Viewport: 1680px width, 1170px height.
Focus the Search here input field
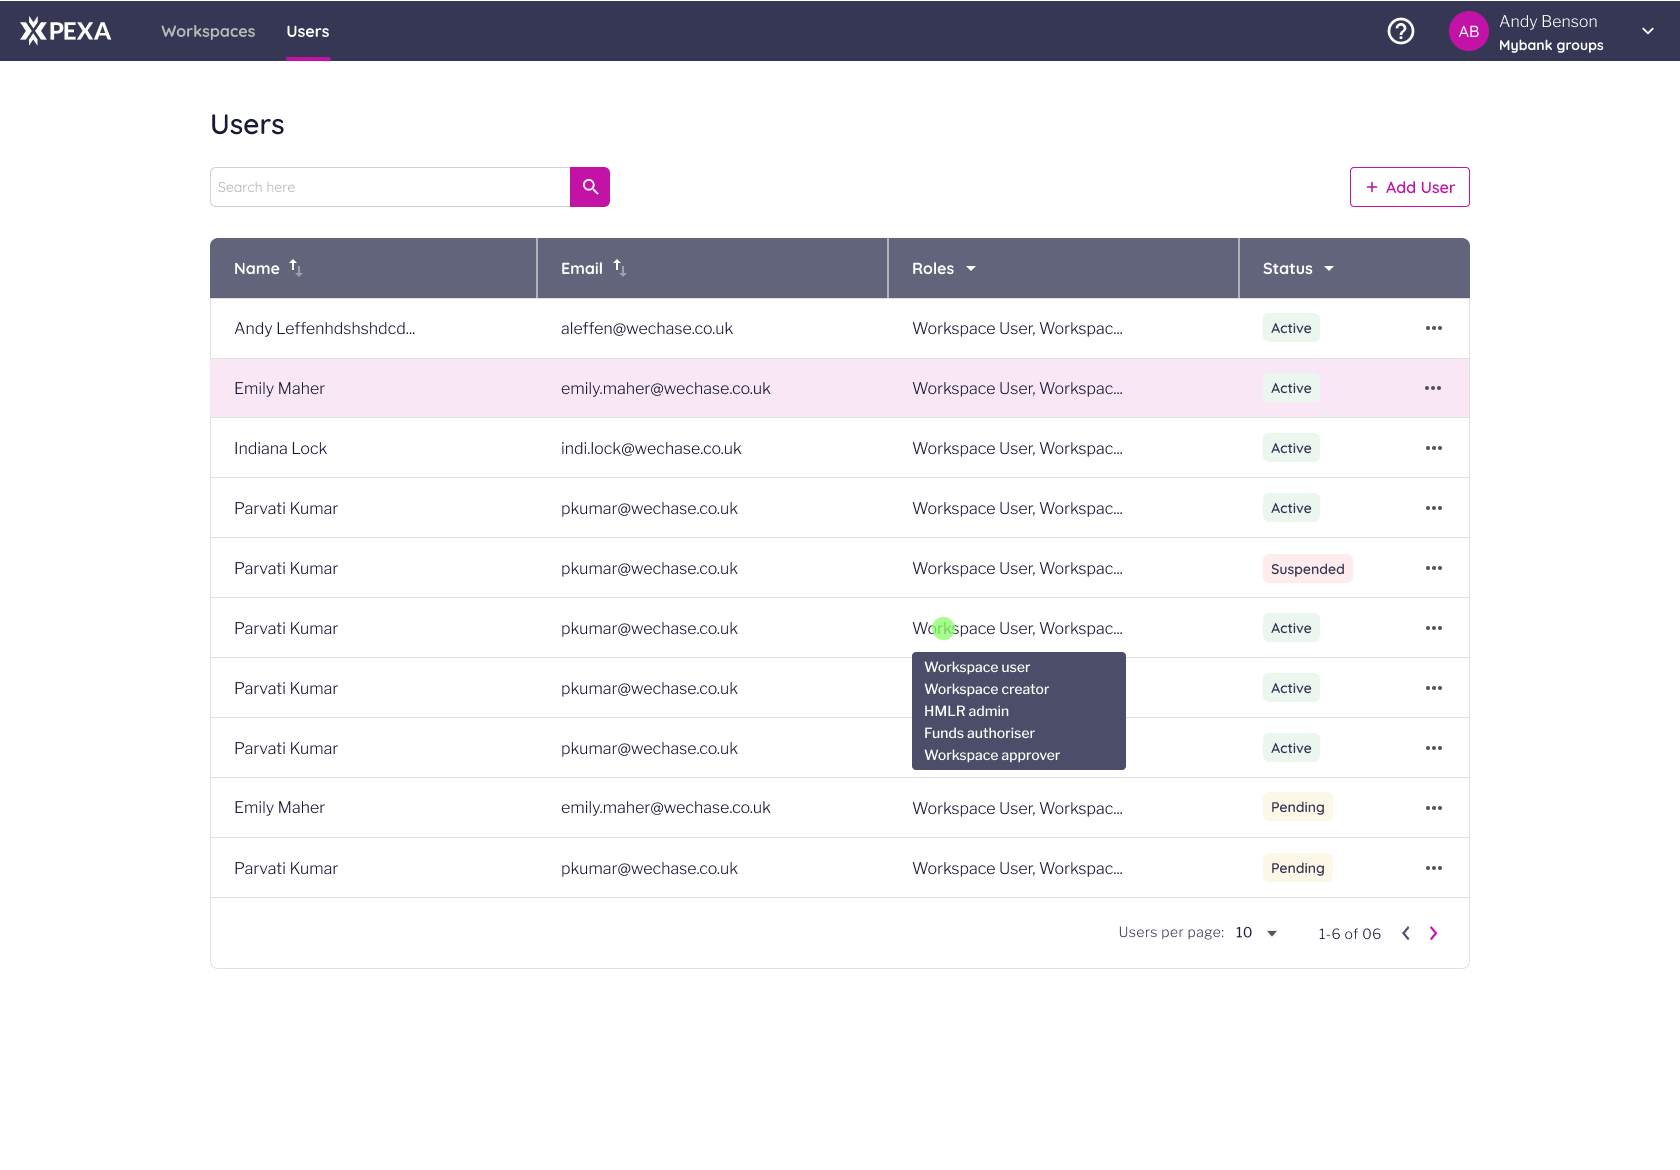click(x=390, y=187)
